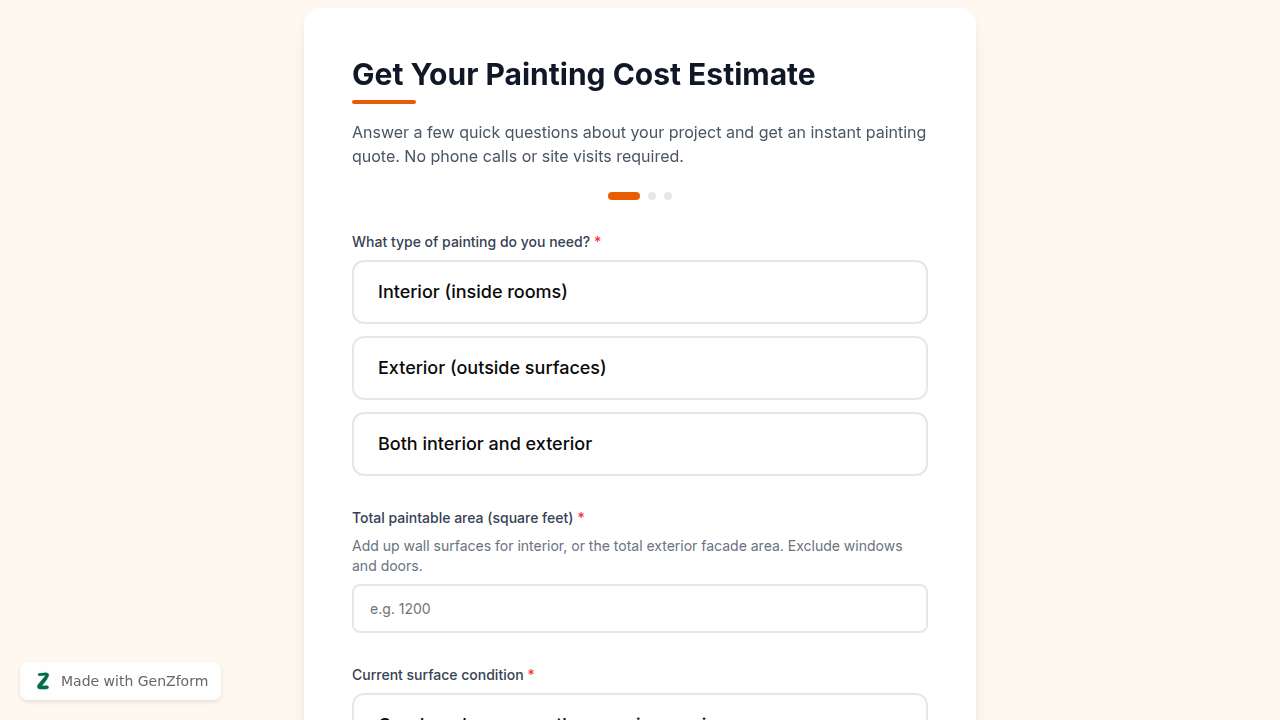Click the orange underline beneath the heading

click(383, 100)
